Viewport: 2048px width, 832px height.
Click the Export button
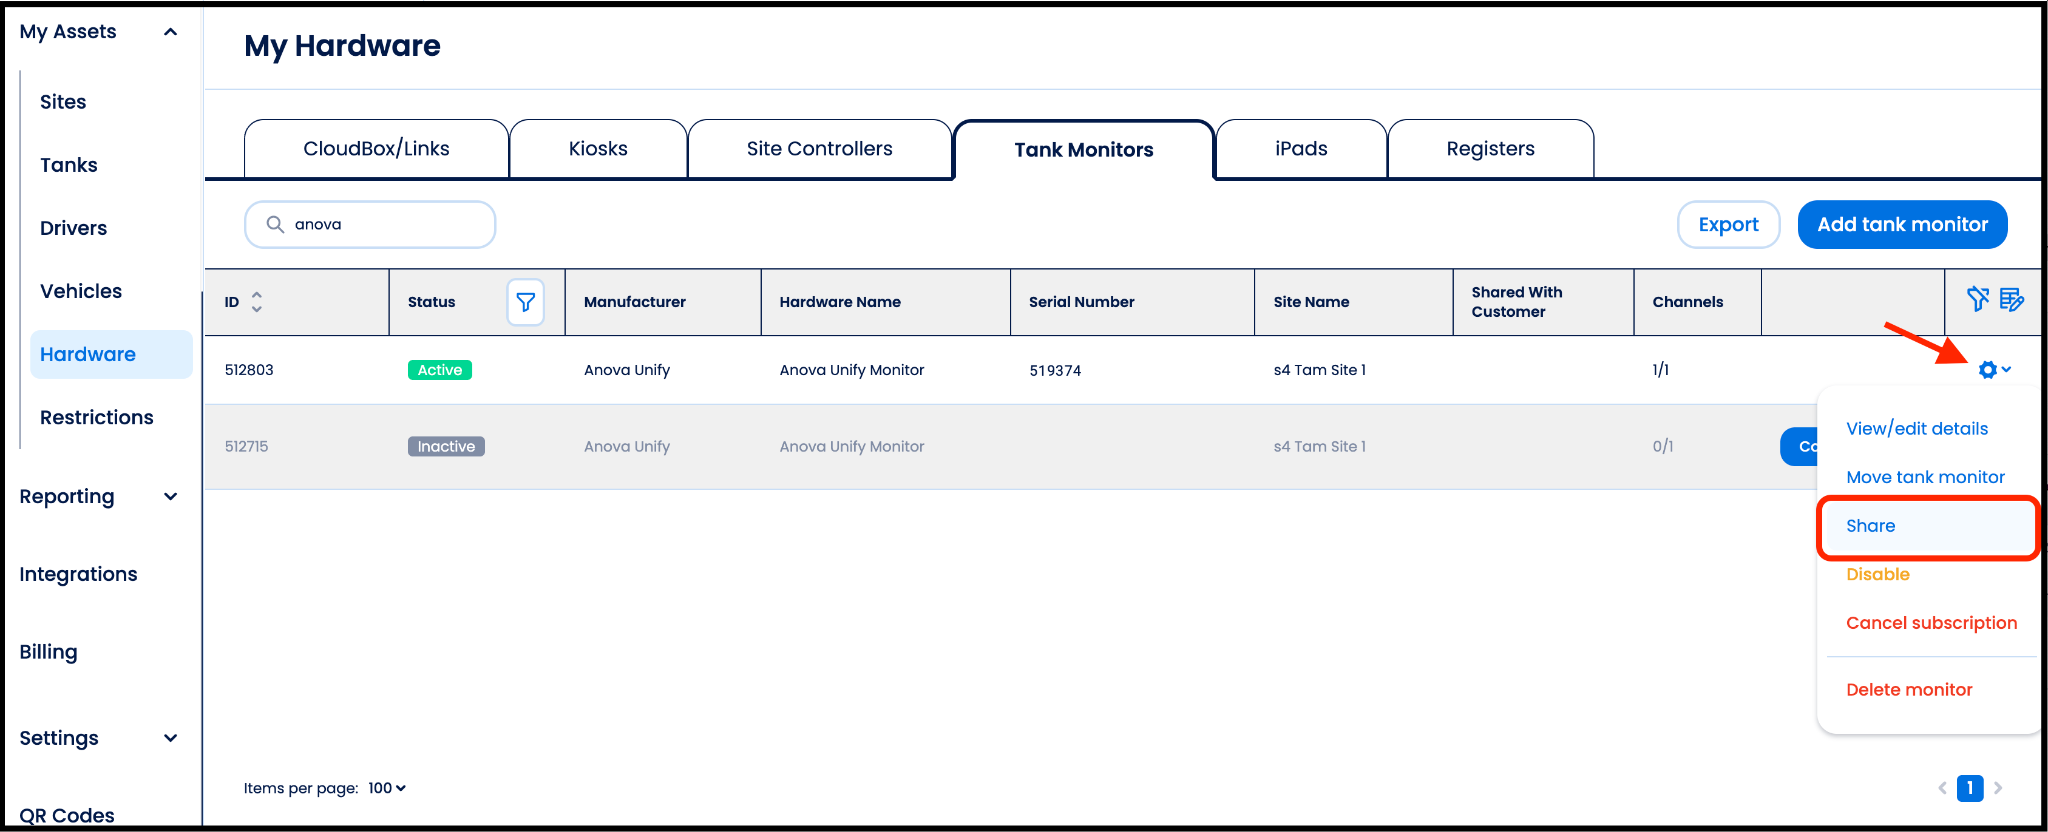(1728, 225)
